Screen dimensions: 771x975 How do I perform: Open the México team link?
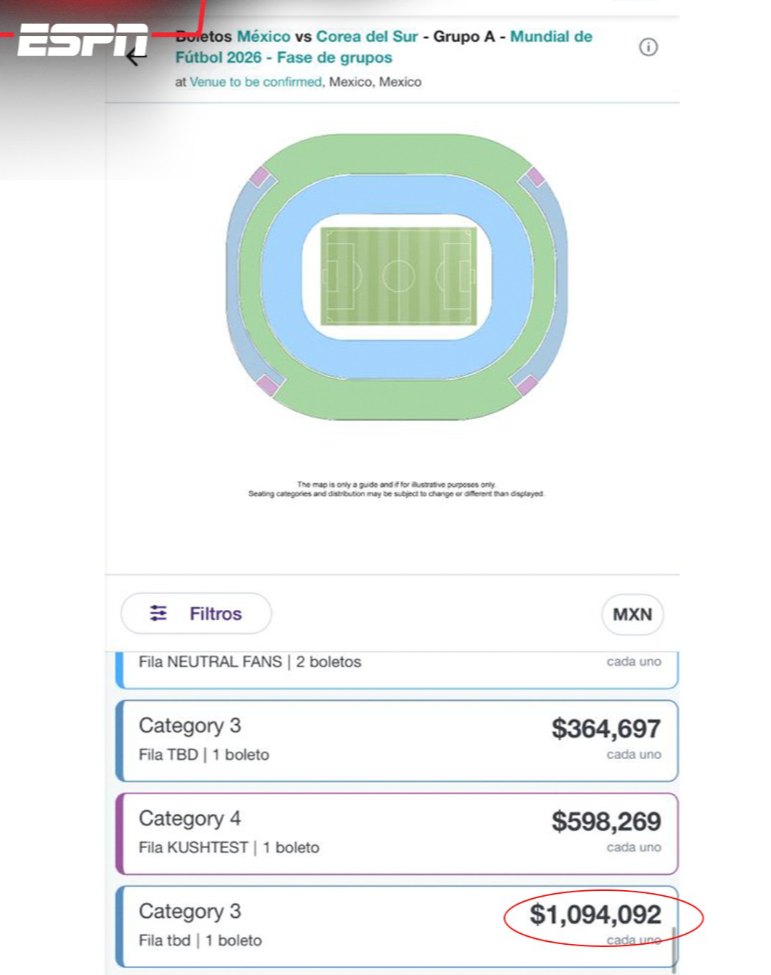click(263, 37)
